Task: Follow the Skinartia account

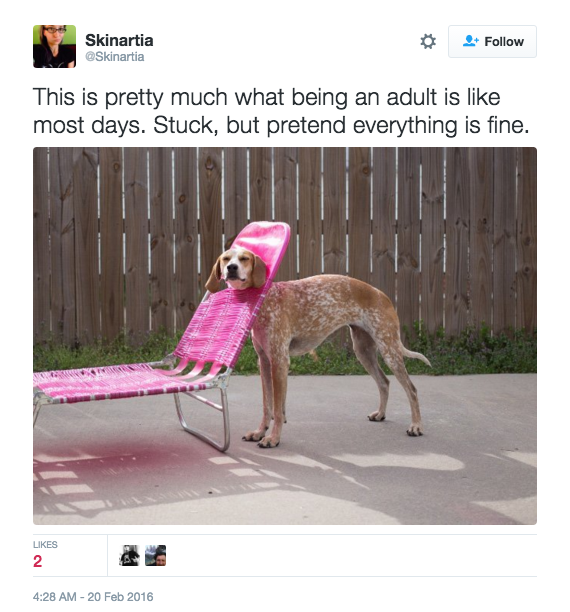Action: point(492,41)
